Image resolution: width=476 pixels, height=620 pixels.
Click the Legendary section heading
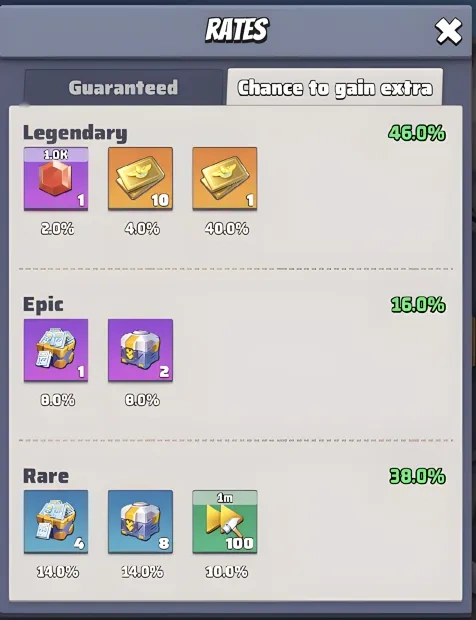[x=75, y=133]
